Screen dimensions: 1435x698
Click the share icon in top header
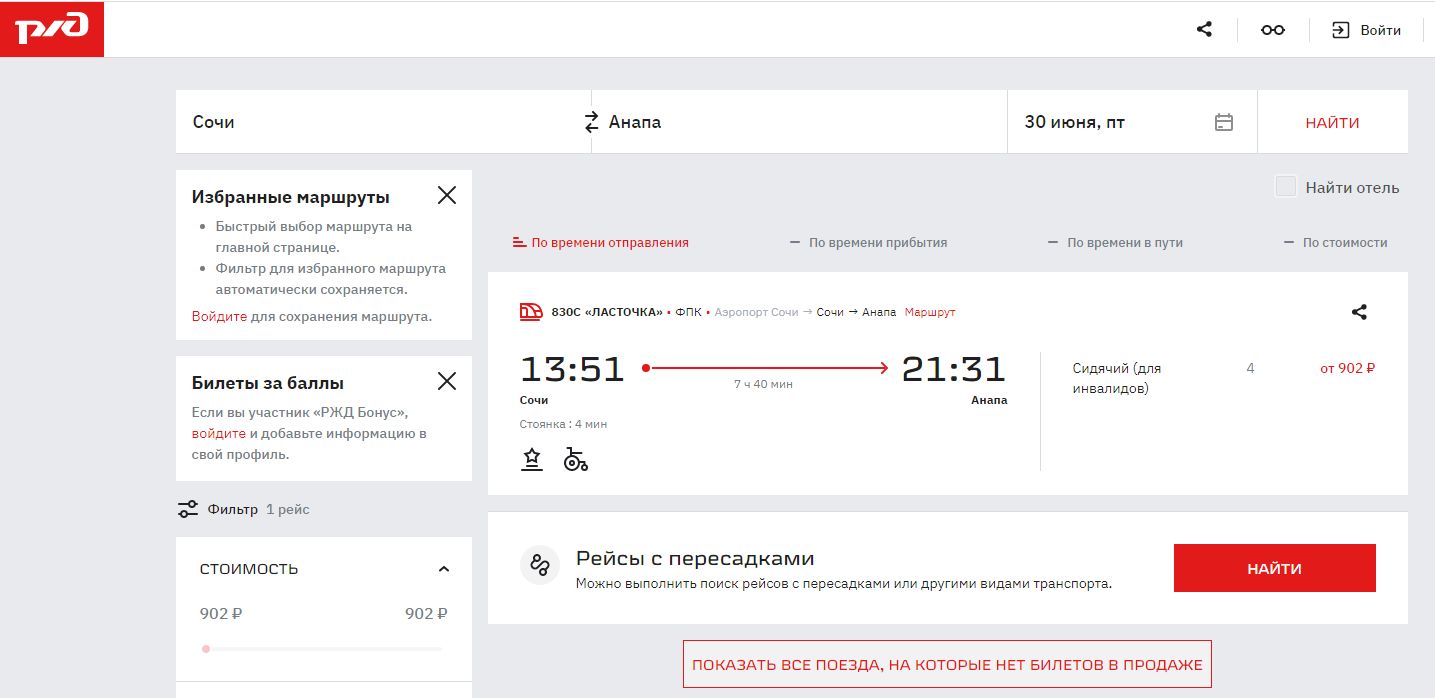pyautogui.click(x=1204, y=30)
